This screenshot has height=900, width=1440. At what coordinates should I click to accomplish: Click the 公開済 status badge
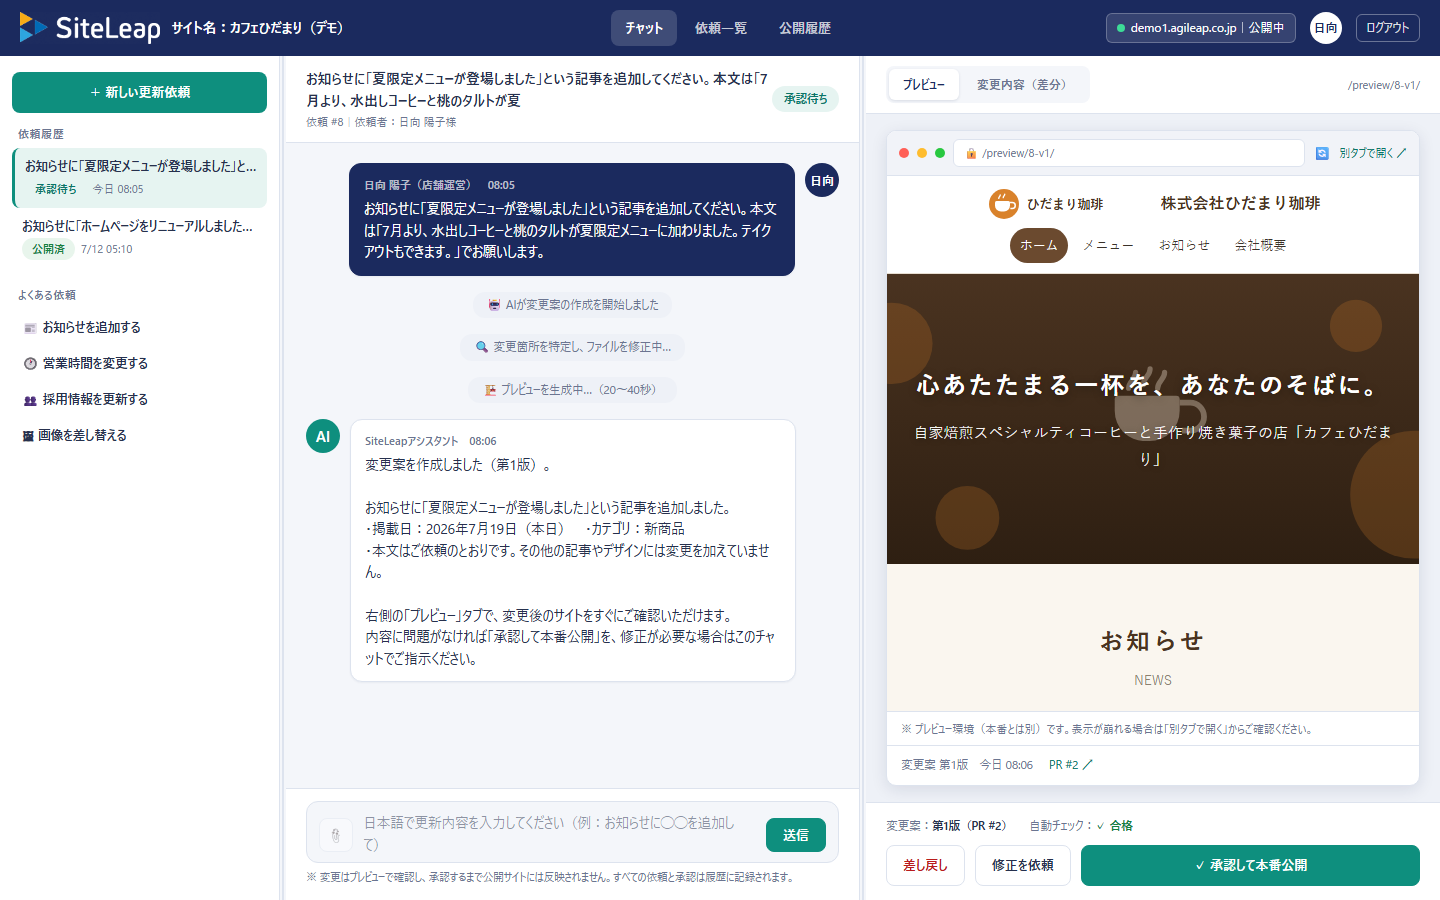click(x=48, y=249)
